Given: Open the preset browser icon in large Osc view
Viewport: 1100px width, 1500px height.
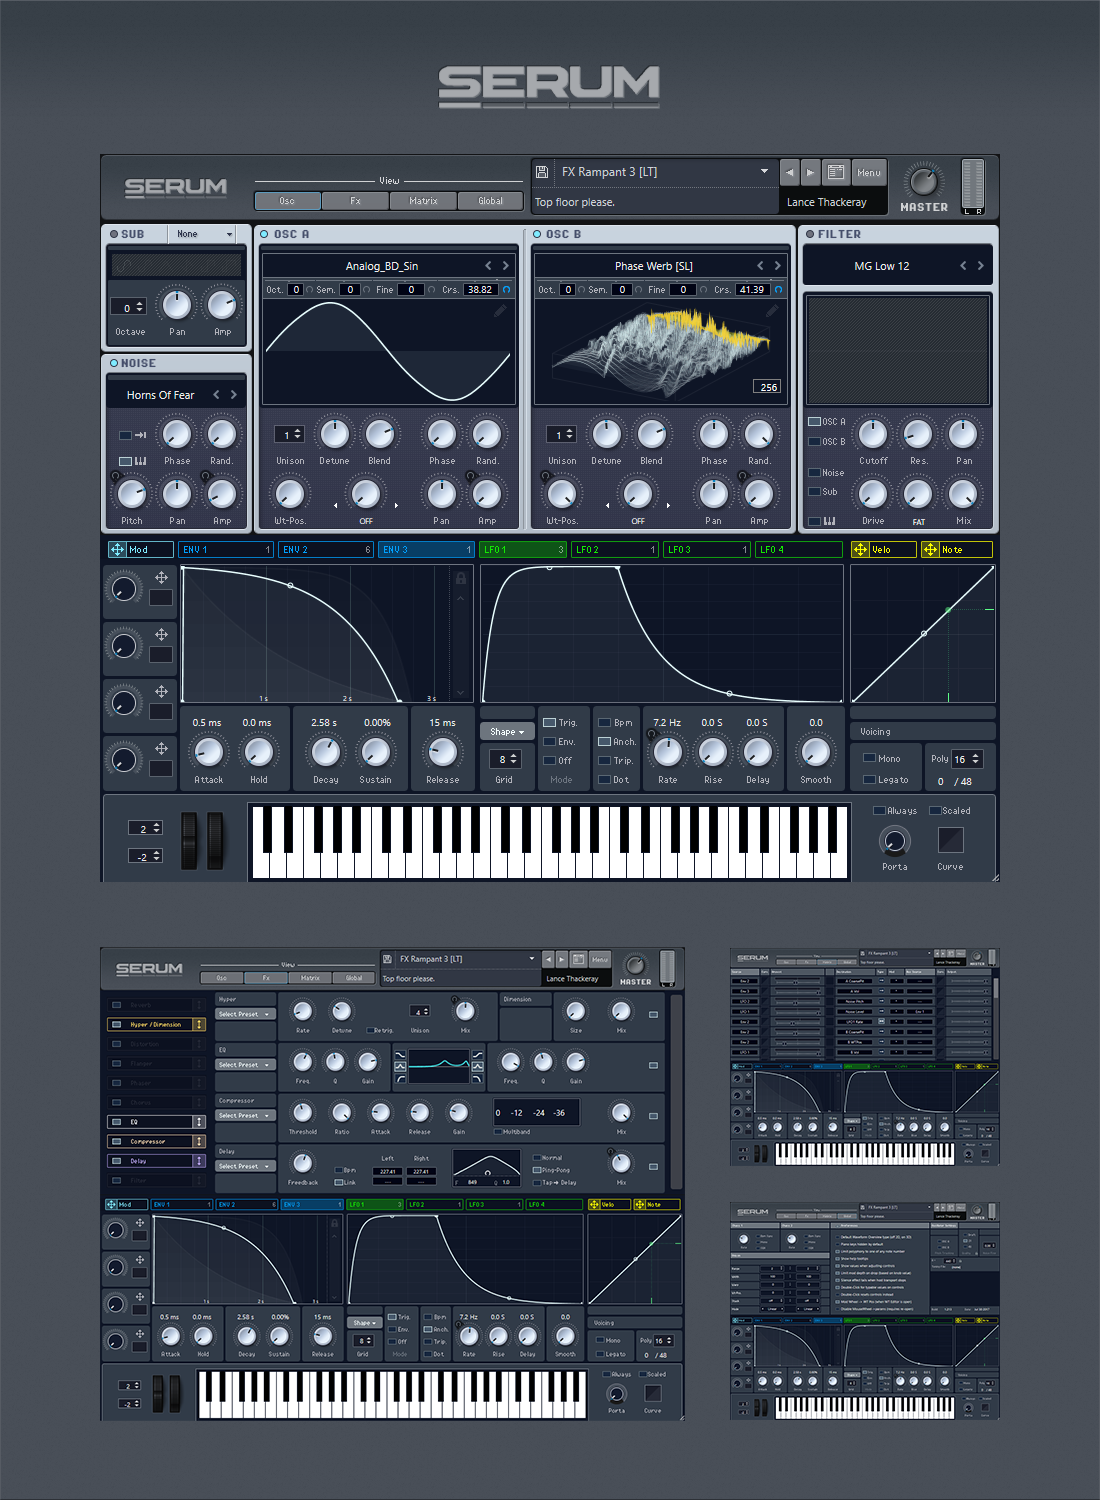Looking at the screenshot, I should click(x=836, y=172).
